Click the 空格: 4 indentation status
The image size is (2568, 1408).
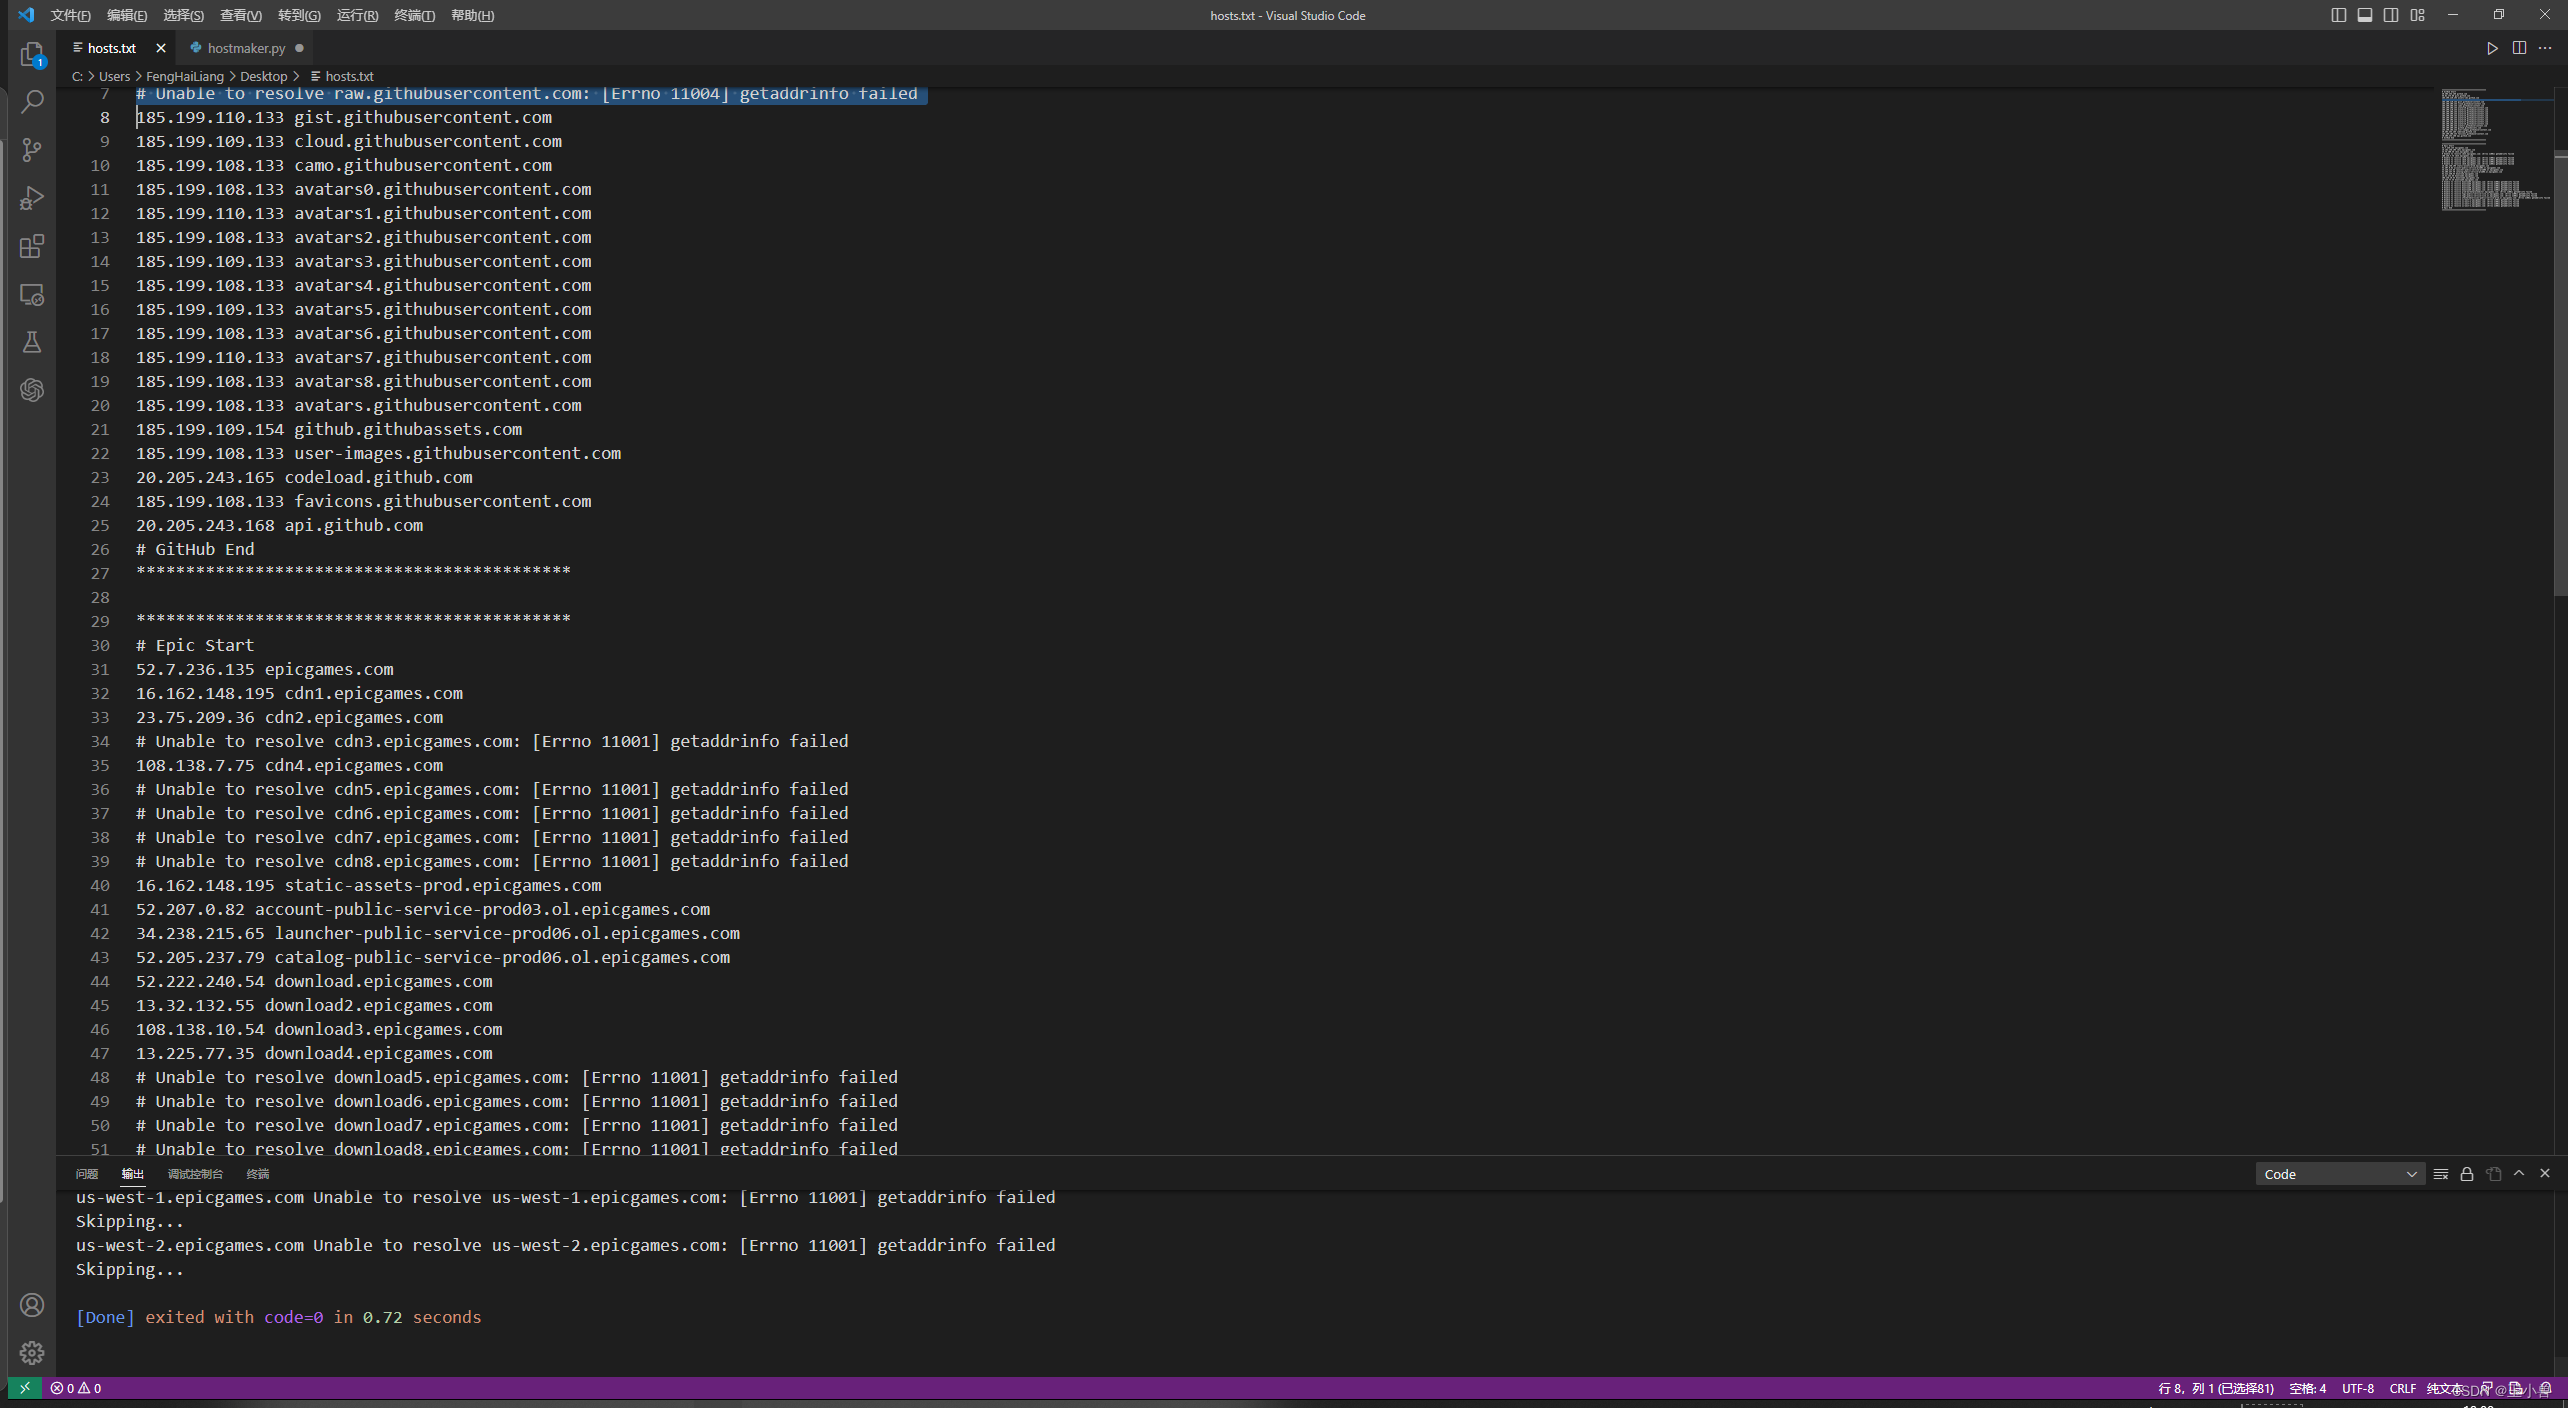2308,1388
